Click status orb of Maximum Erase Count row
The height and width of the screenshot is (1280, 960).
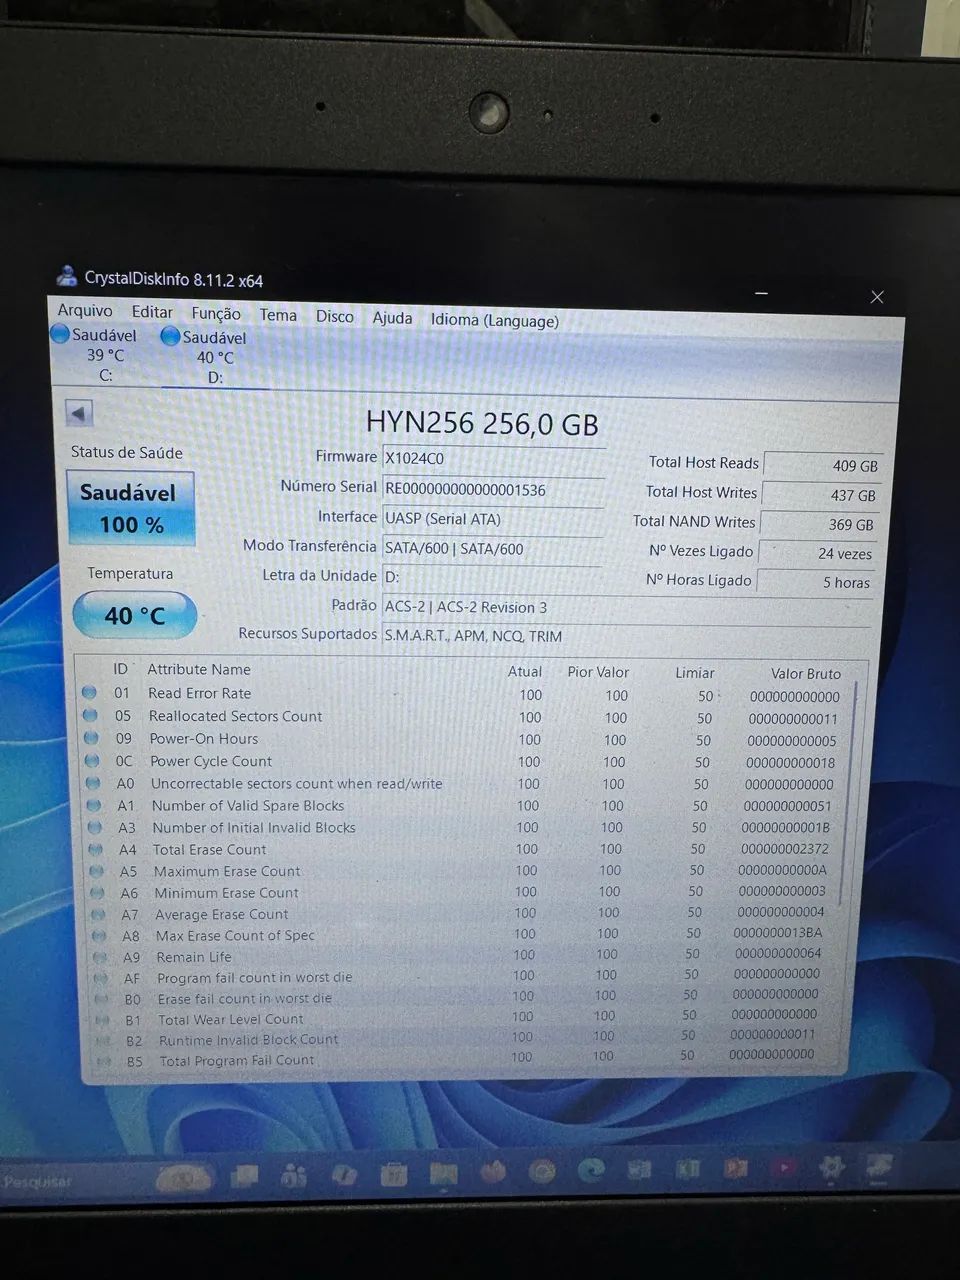(x=97, y=871)
